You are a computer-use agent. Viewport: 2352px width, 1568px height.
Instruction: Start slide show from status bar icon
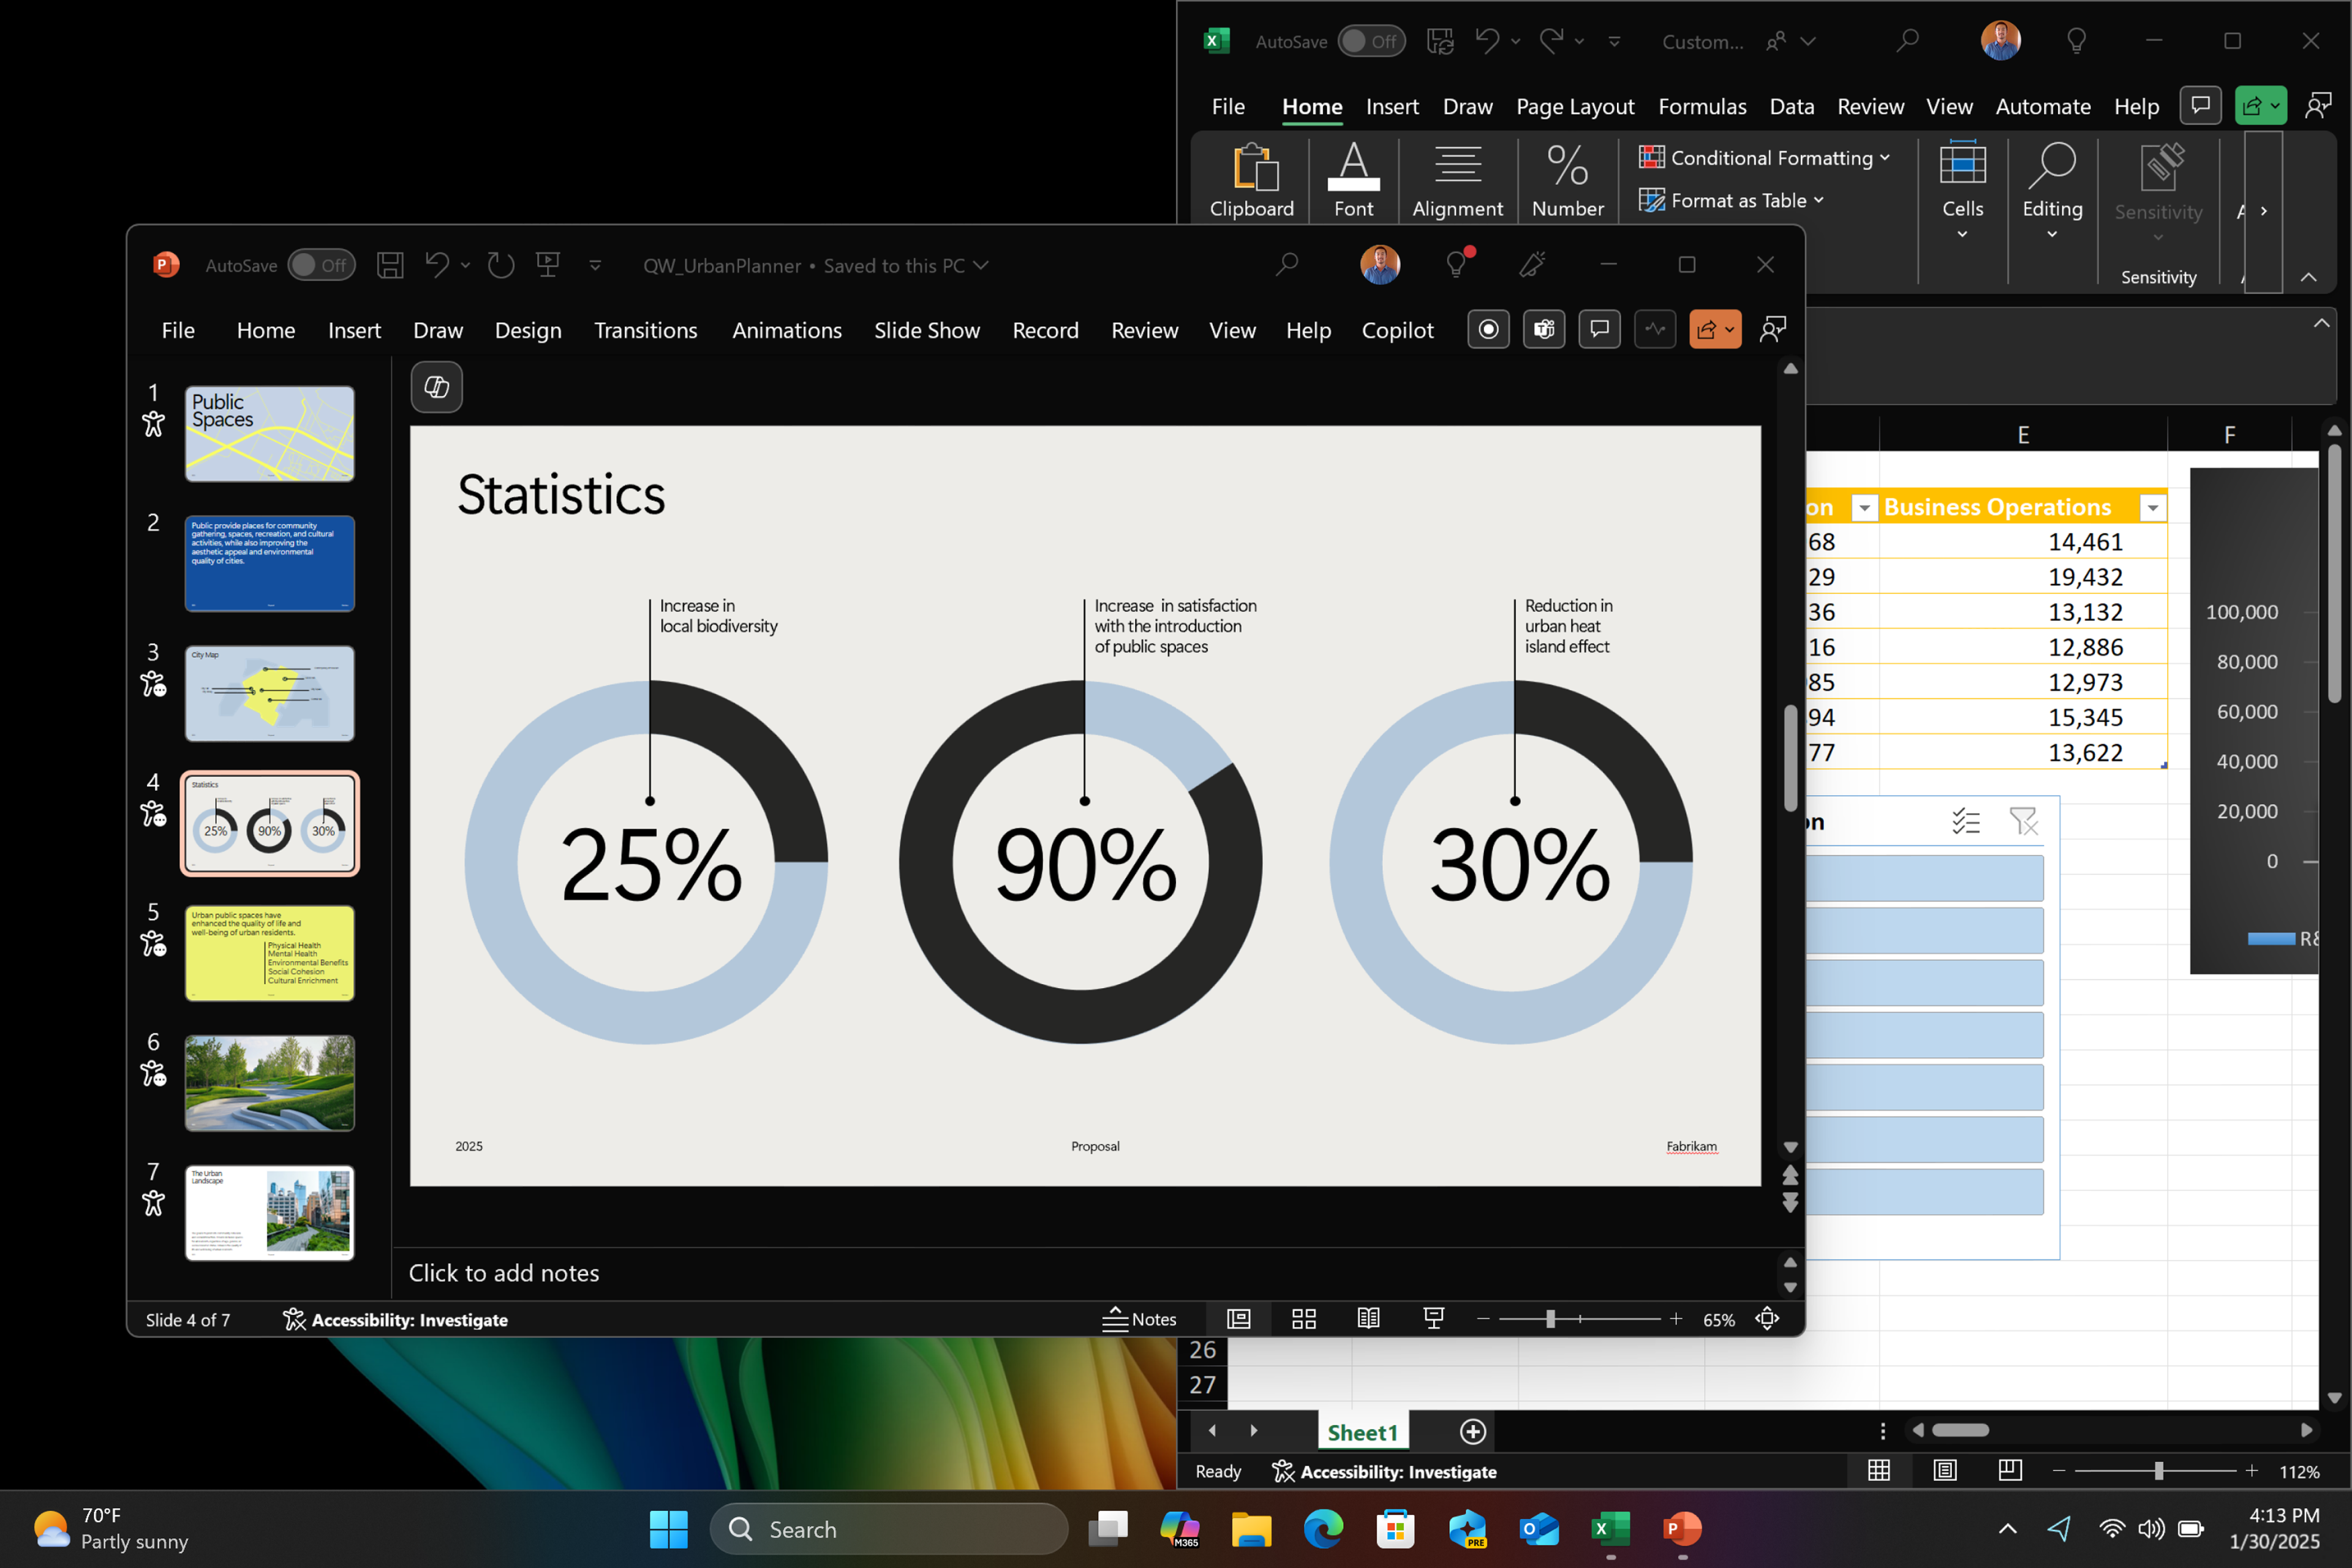click(x=1433, y=1319)
